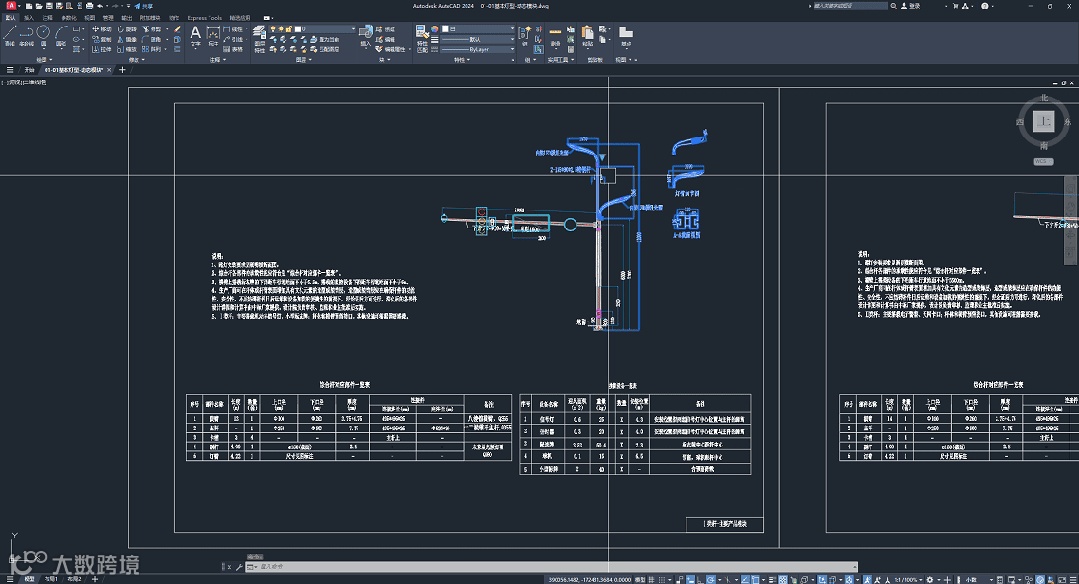Choose the Scale (缩放) modify tool
This screenshot has width=1079, height=584.
pyautogui.click(x=127, y=50)
